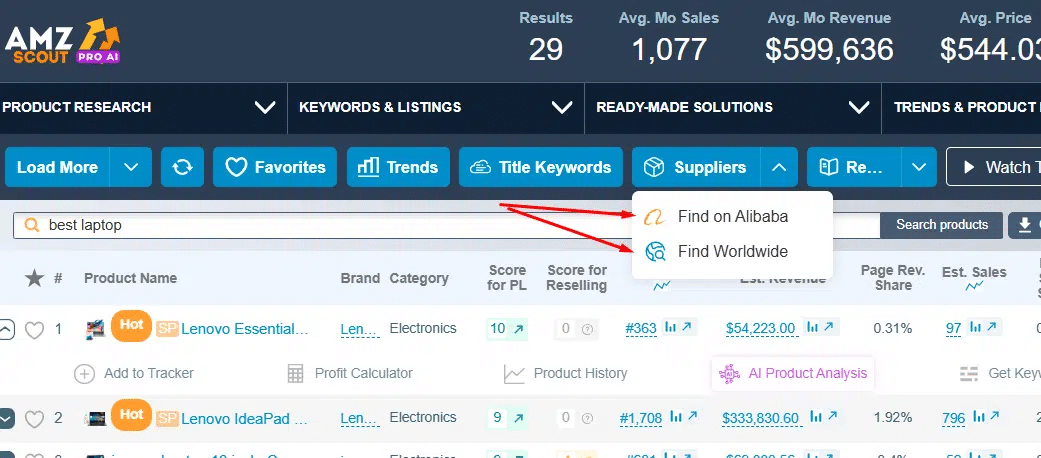Screen dimensions: 1041x458
Task: Click the refresh results icon button
Action: coord(182,167)
